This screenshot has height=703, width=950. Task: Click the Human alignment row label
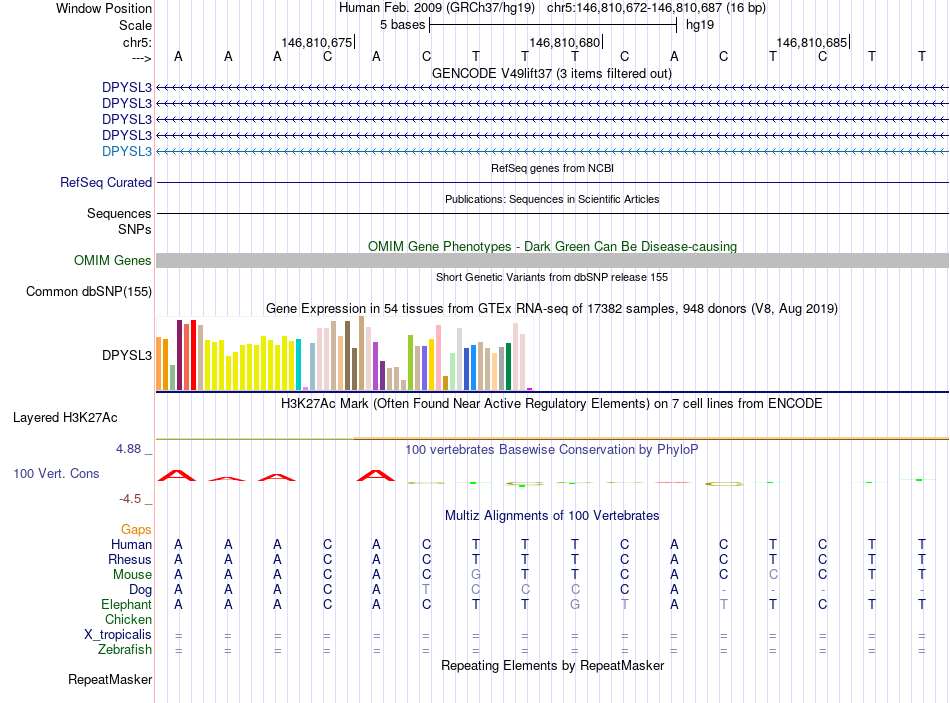[131, 544]
